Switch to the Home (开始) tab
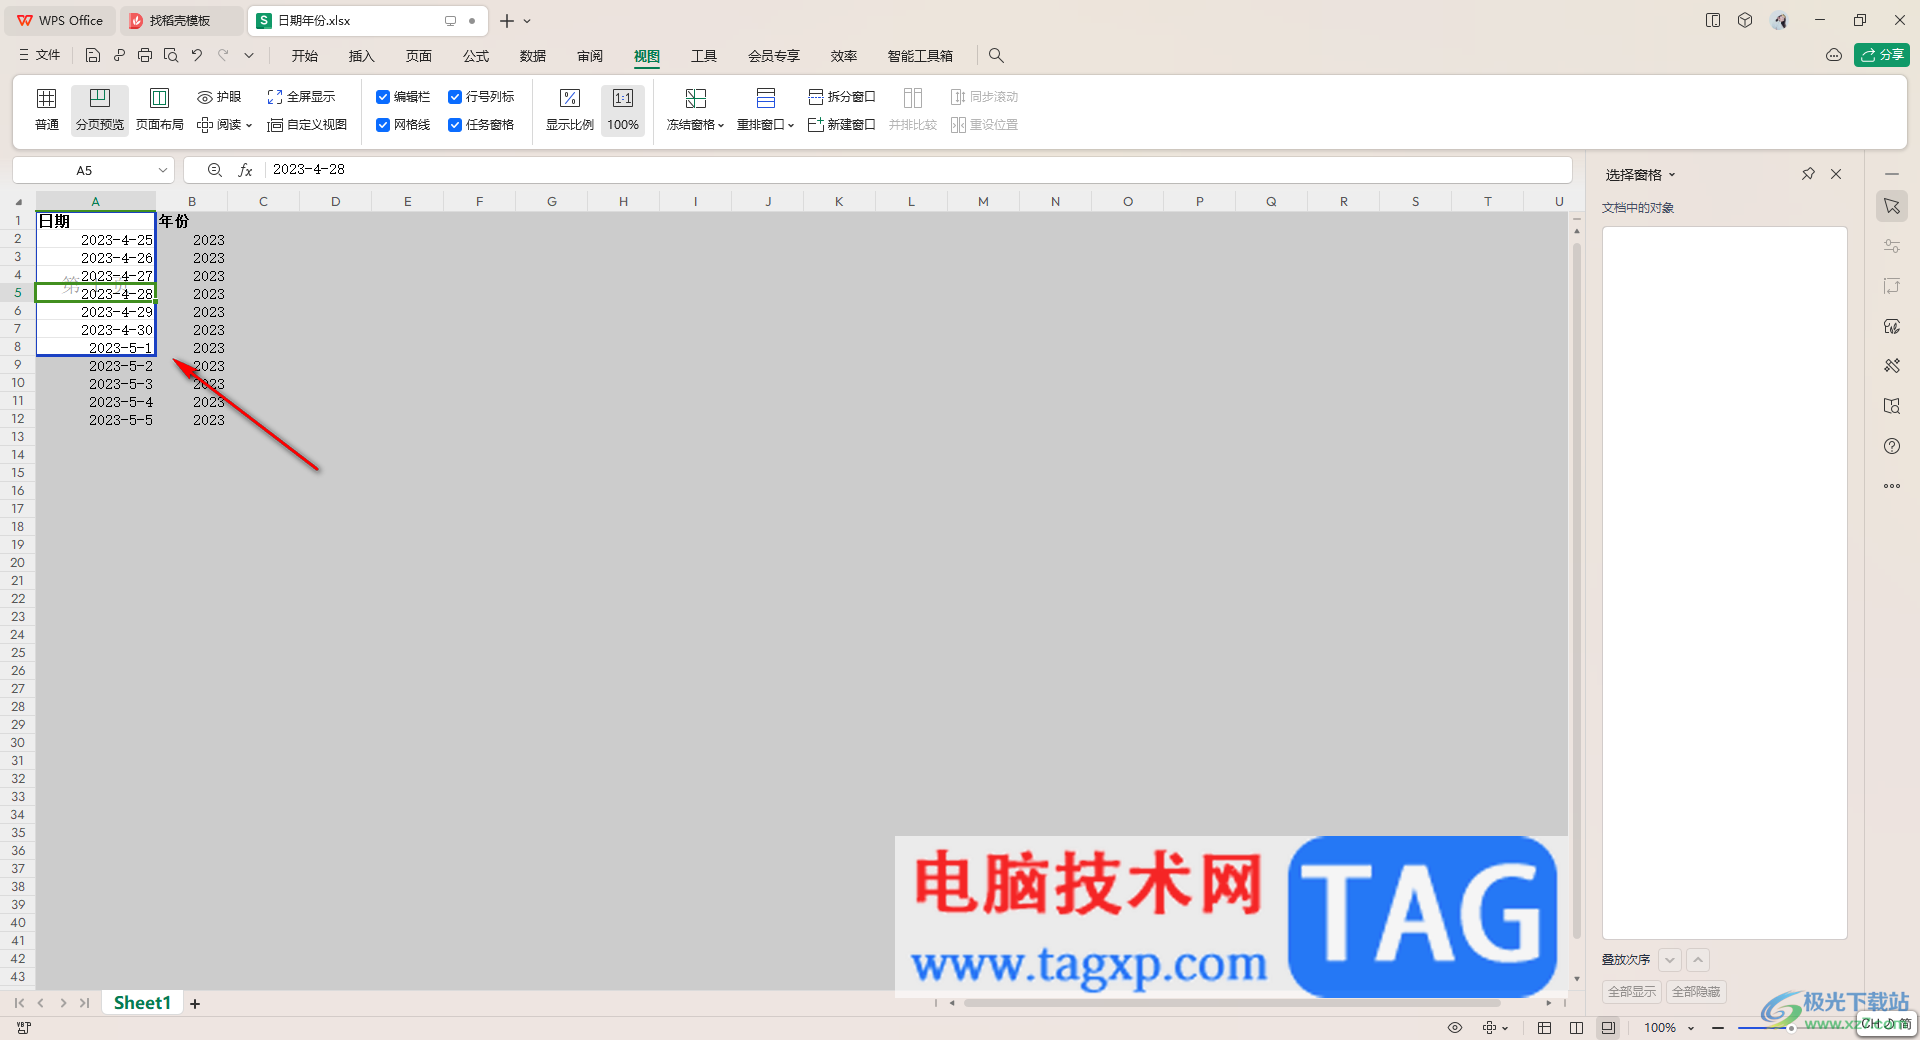 tap(305, 56)
